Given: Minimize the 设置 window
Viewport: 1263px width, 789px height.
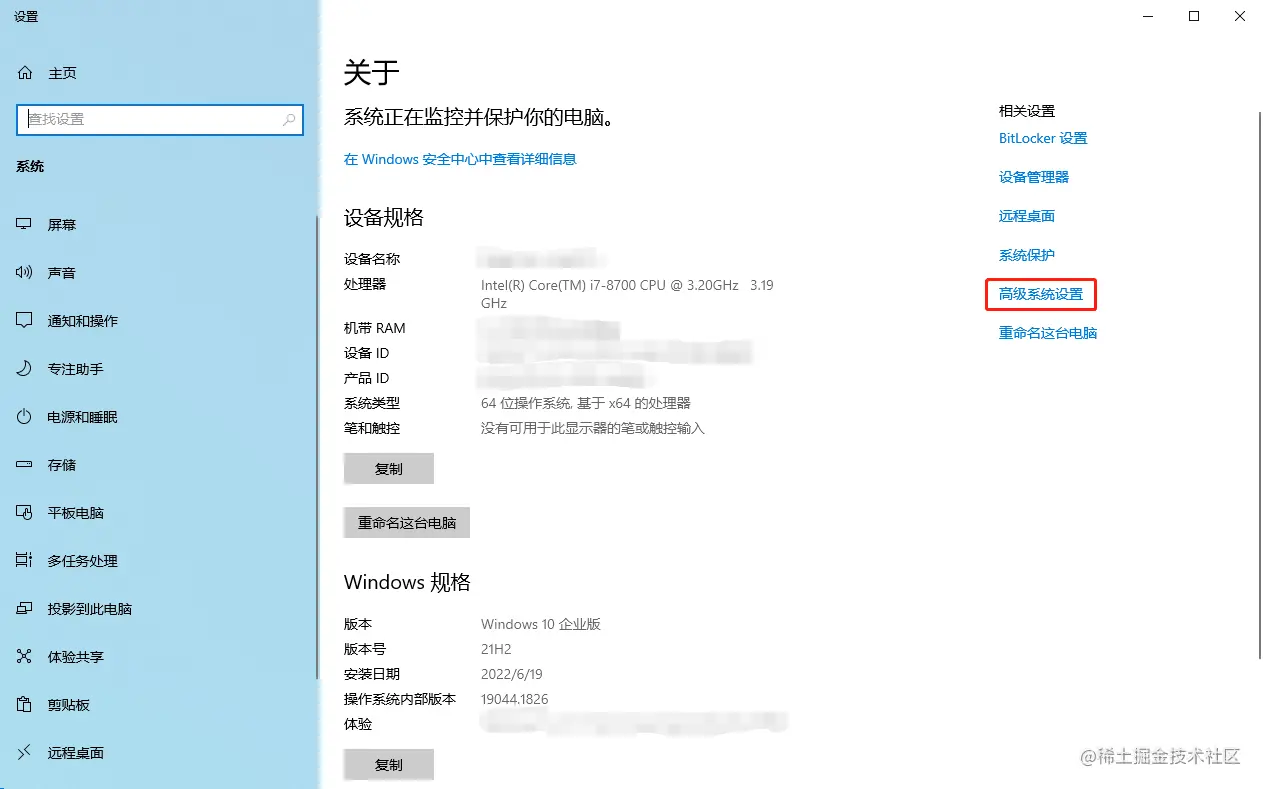Looking at the screenshot, I should click(1146, 16).
